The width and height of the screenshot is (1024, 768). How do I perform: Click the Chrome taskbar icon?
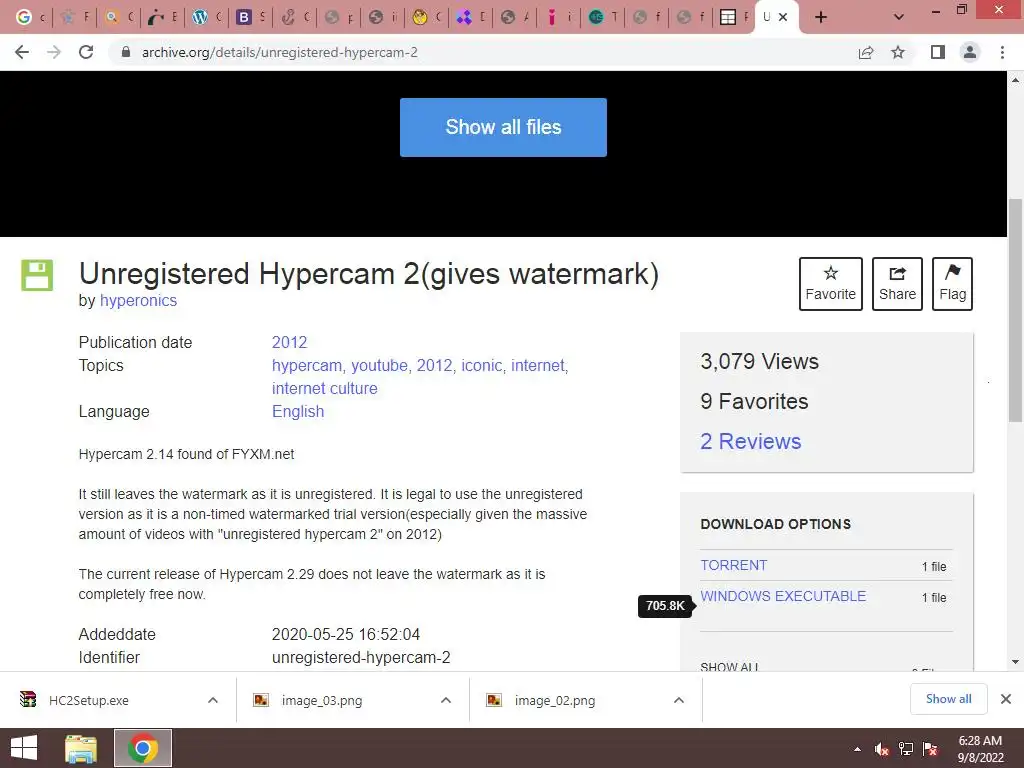pyautogui.click(x=143, y=748)
